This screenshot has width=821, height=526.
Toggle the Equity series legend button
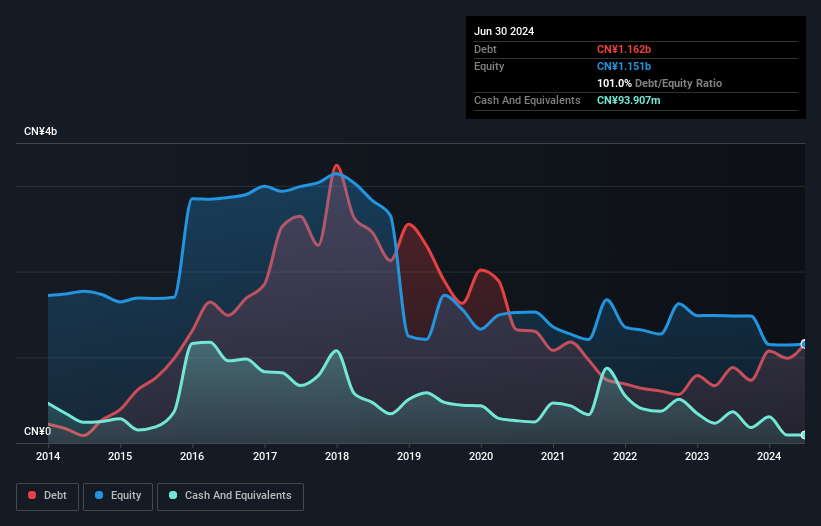[118, 496]
